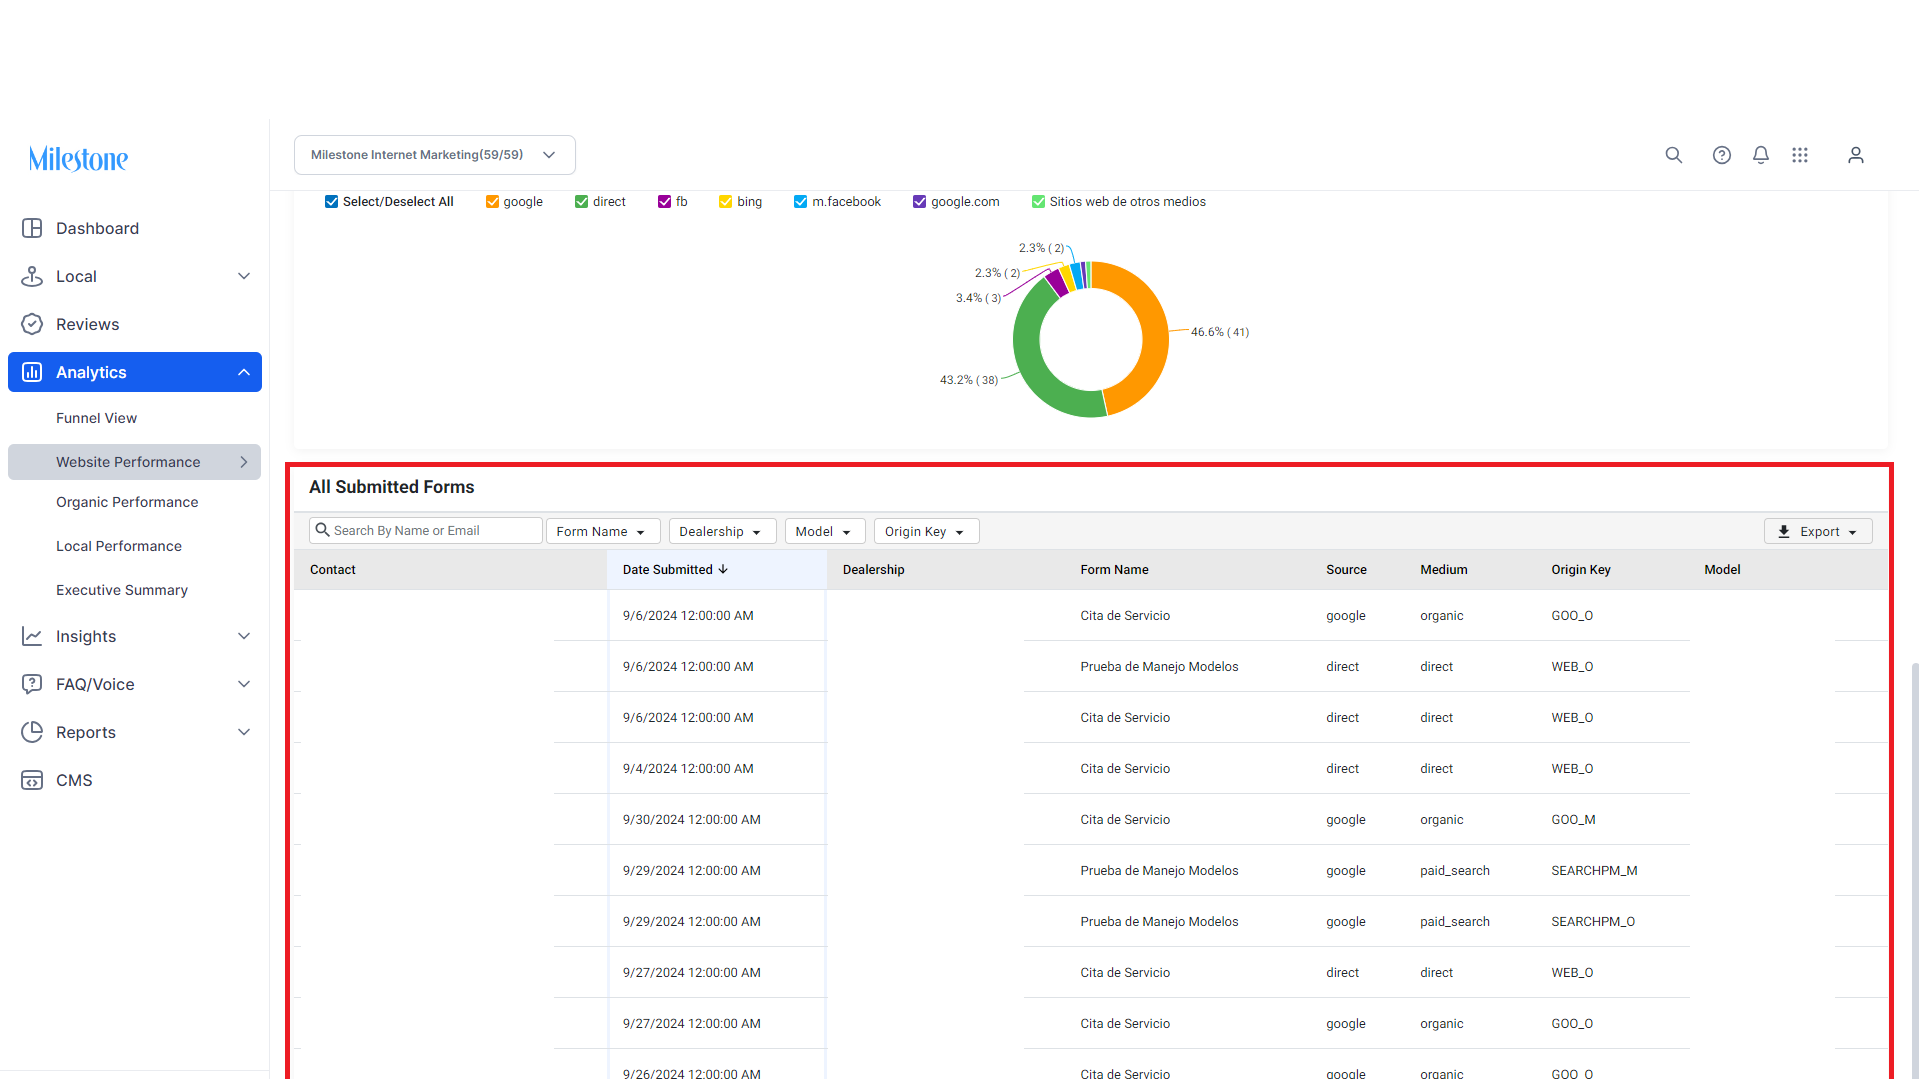Screen dimensions: 1919x1079
Task: Open the user profile icon
Action: (1855, 155)
